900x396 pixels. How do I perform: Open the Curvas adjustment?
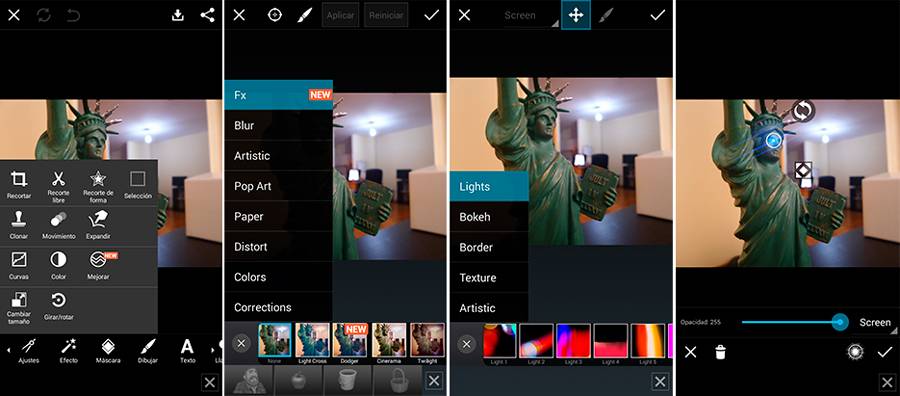click(19, 265)
